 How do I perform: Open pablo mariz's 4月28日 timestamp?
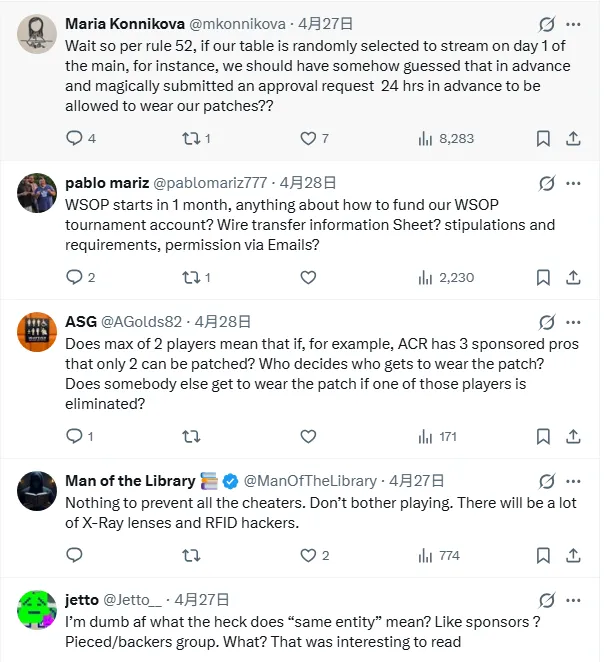click(308, 183)
